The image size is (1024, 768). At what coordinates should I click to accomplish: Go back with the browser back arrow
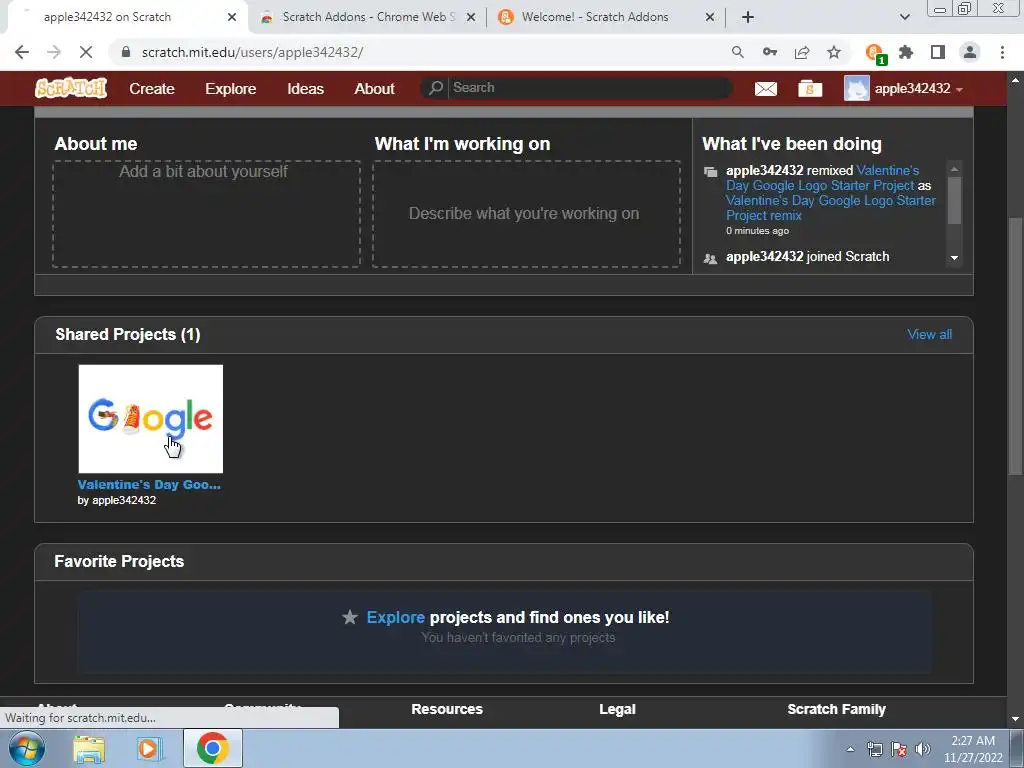22,52
